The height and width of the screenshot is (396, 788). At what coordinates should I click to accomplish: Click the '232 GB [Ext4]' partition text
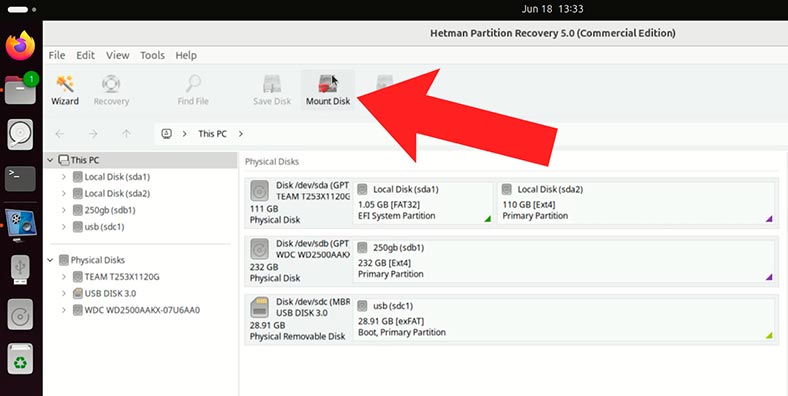coord(384,263)
